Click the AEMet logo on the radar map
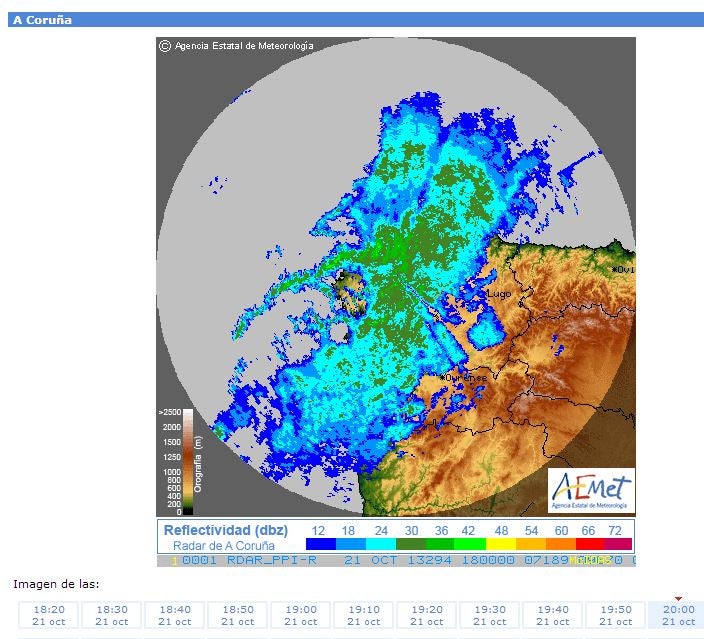This screenshot has height=639, width=704. [x=591, y=489]
